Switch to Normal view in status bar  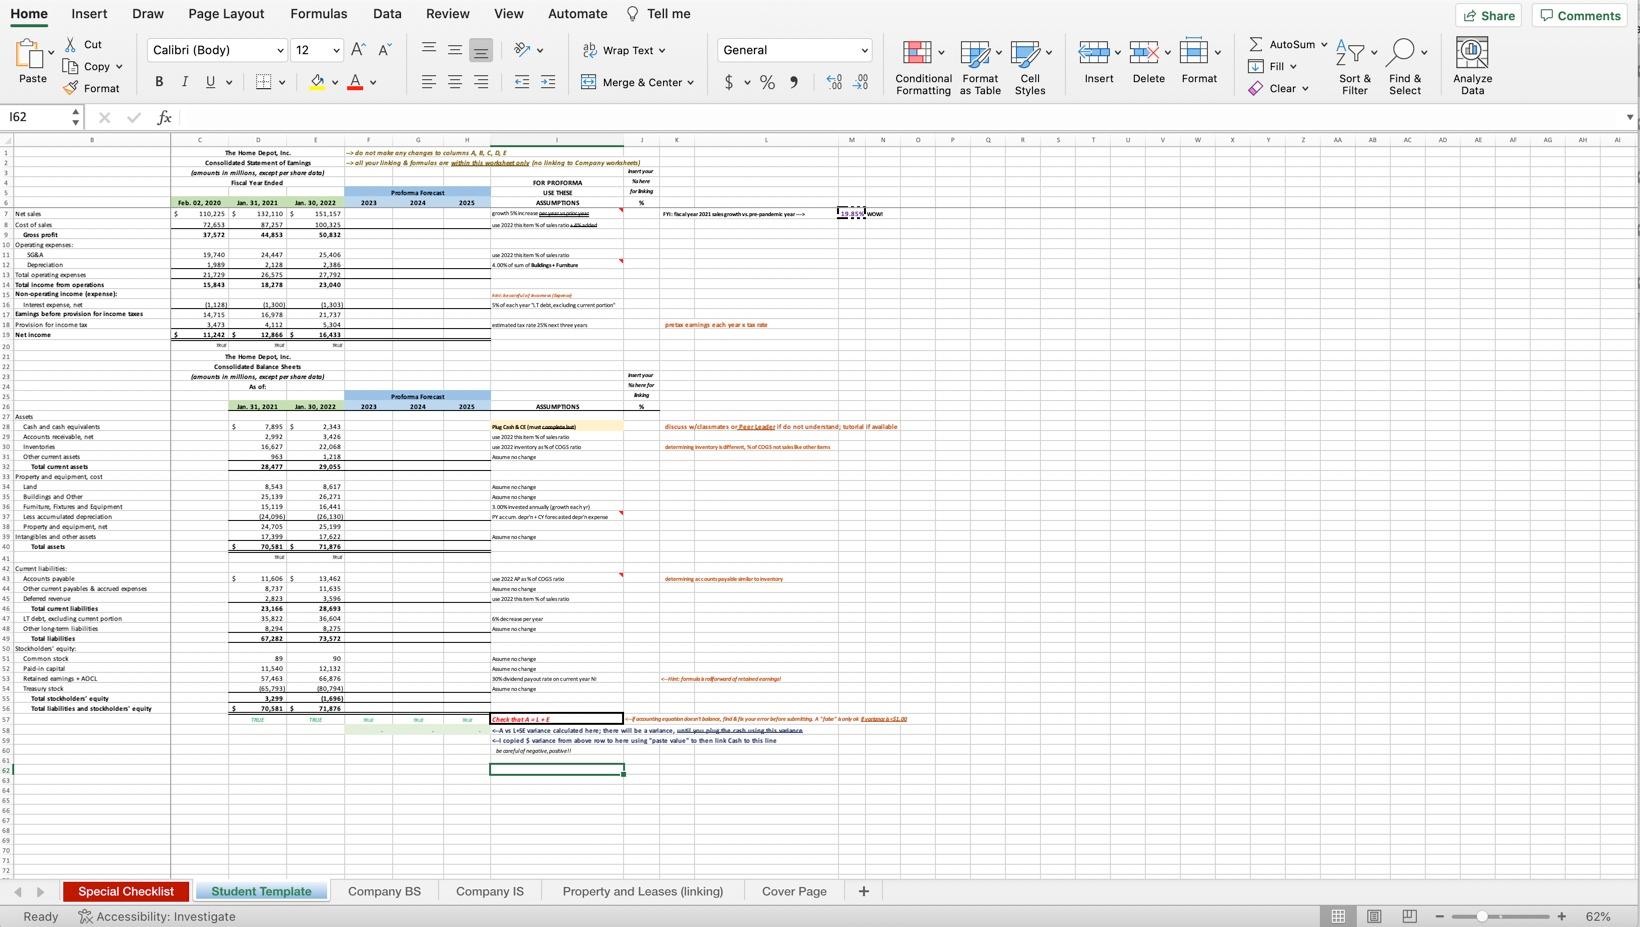tap(1338, 916)
